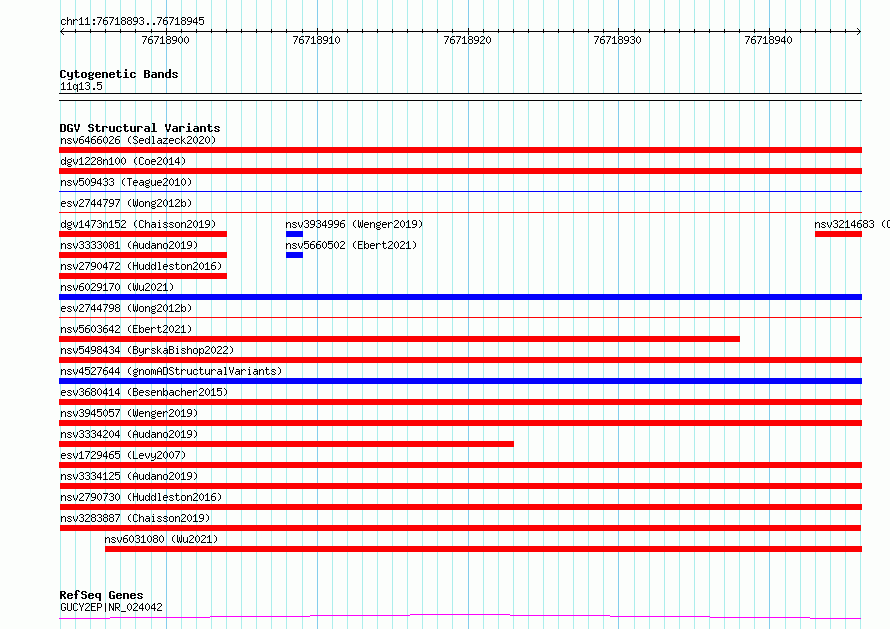
Task: Open the nsv3934996 (Wenger2019) label
Action: click(354, 224)
